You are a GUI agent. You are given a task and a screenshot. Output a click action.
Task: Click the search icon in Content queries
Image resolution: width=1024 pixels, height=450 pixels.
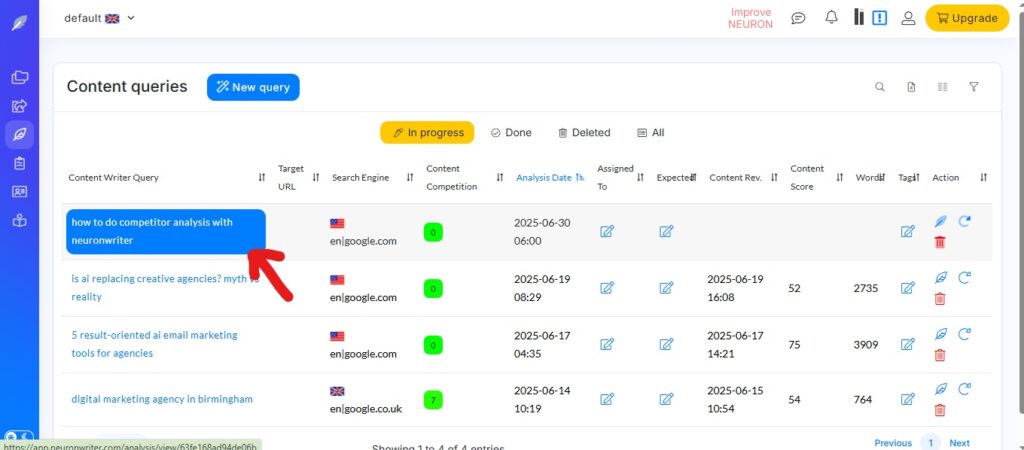(x=880, y=87)
